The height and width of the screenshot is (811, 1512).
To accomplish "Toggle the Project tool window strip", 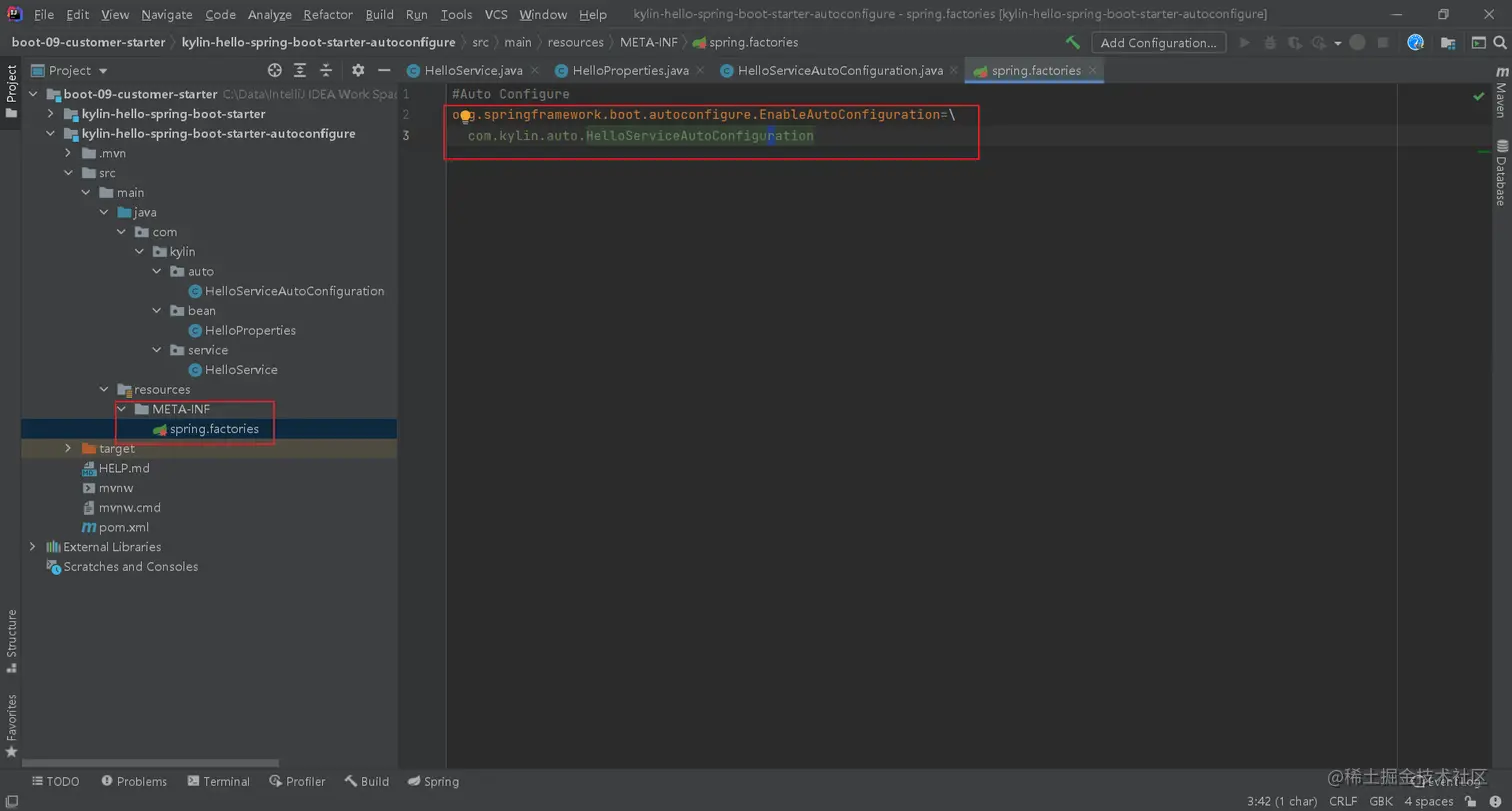I will (x=11, y=91).
